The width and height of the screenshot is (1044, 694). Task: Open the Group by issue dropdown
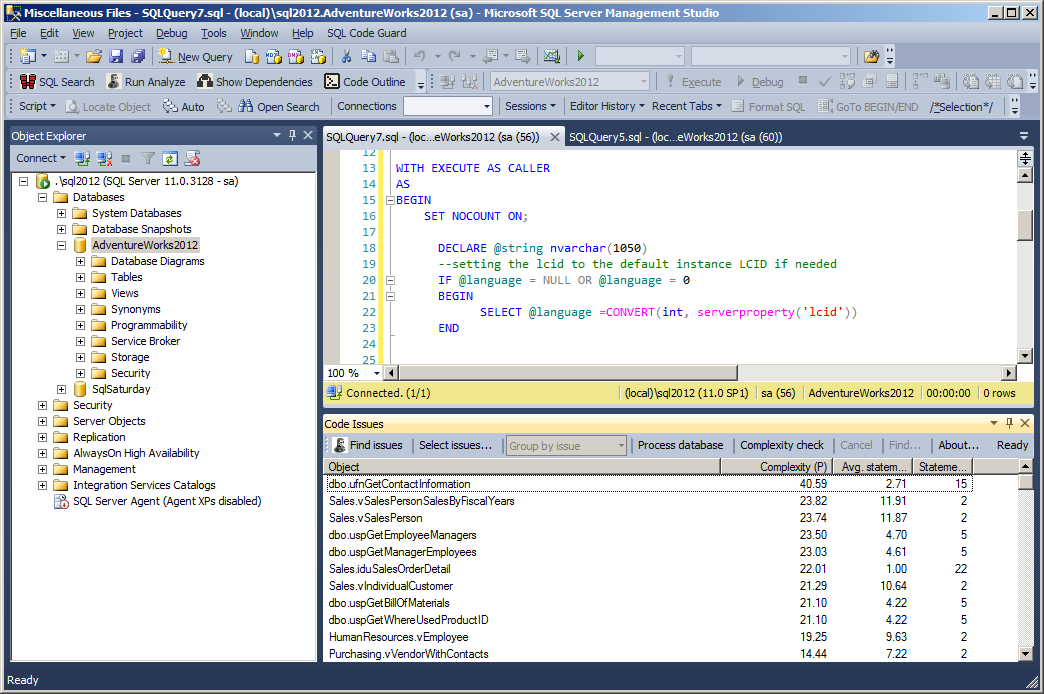620,446
